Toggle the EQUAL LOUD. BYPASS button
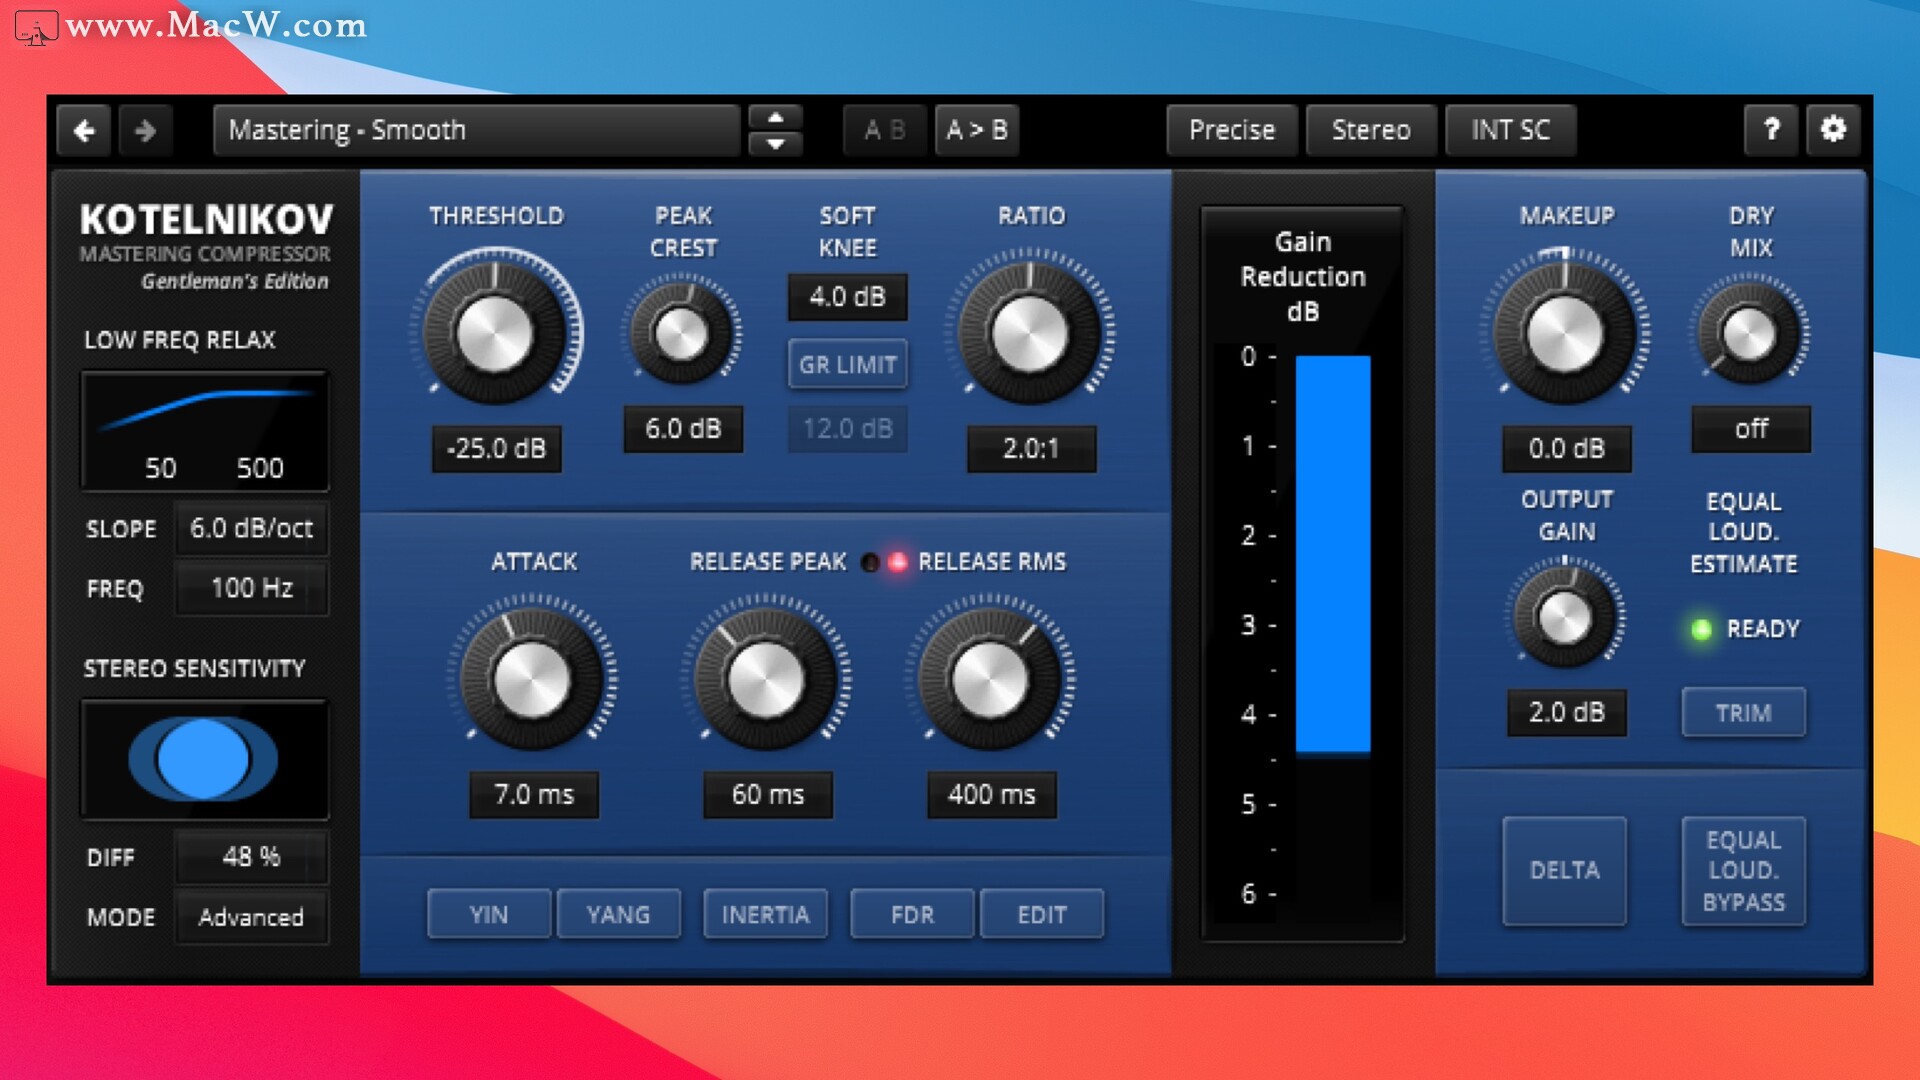The image size is (1920, 1080). point(1743,871)
